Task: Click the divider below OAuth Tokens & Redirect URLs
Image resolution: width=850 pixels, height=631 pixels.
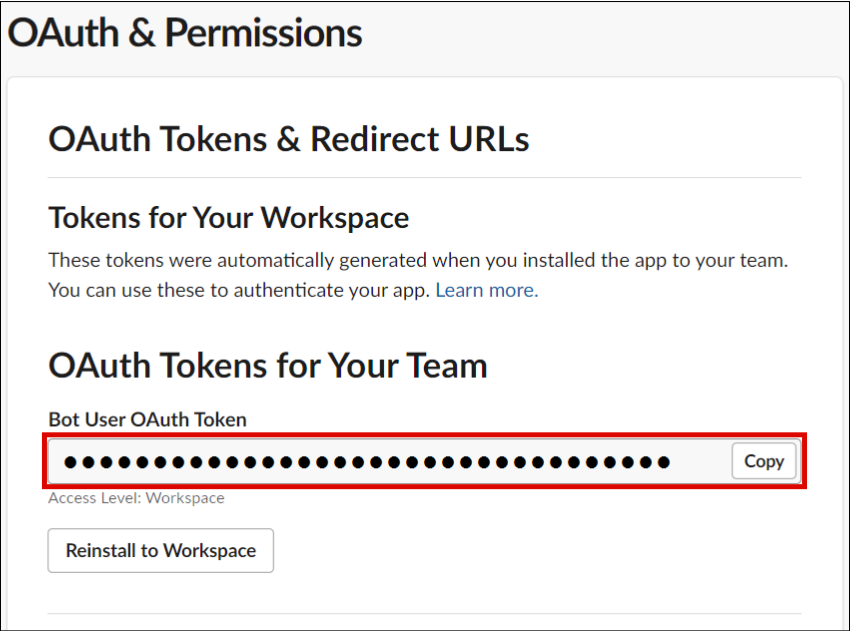Action: (x=425, y=178)
